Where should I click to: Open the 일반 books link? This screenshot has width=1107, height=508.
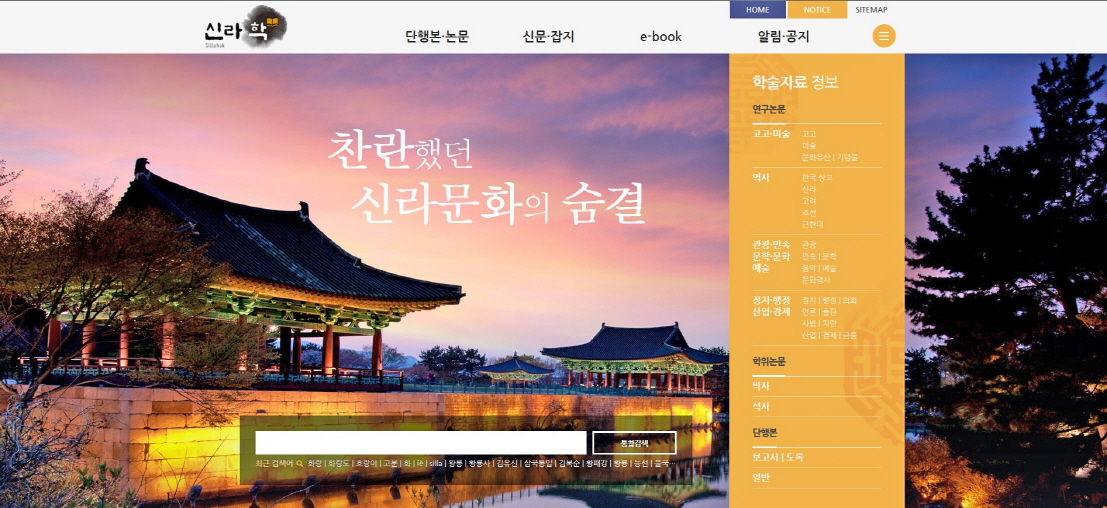(761, 478)
